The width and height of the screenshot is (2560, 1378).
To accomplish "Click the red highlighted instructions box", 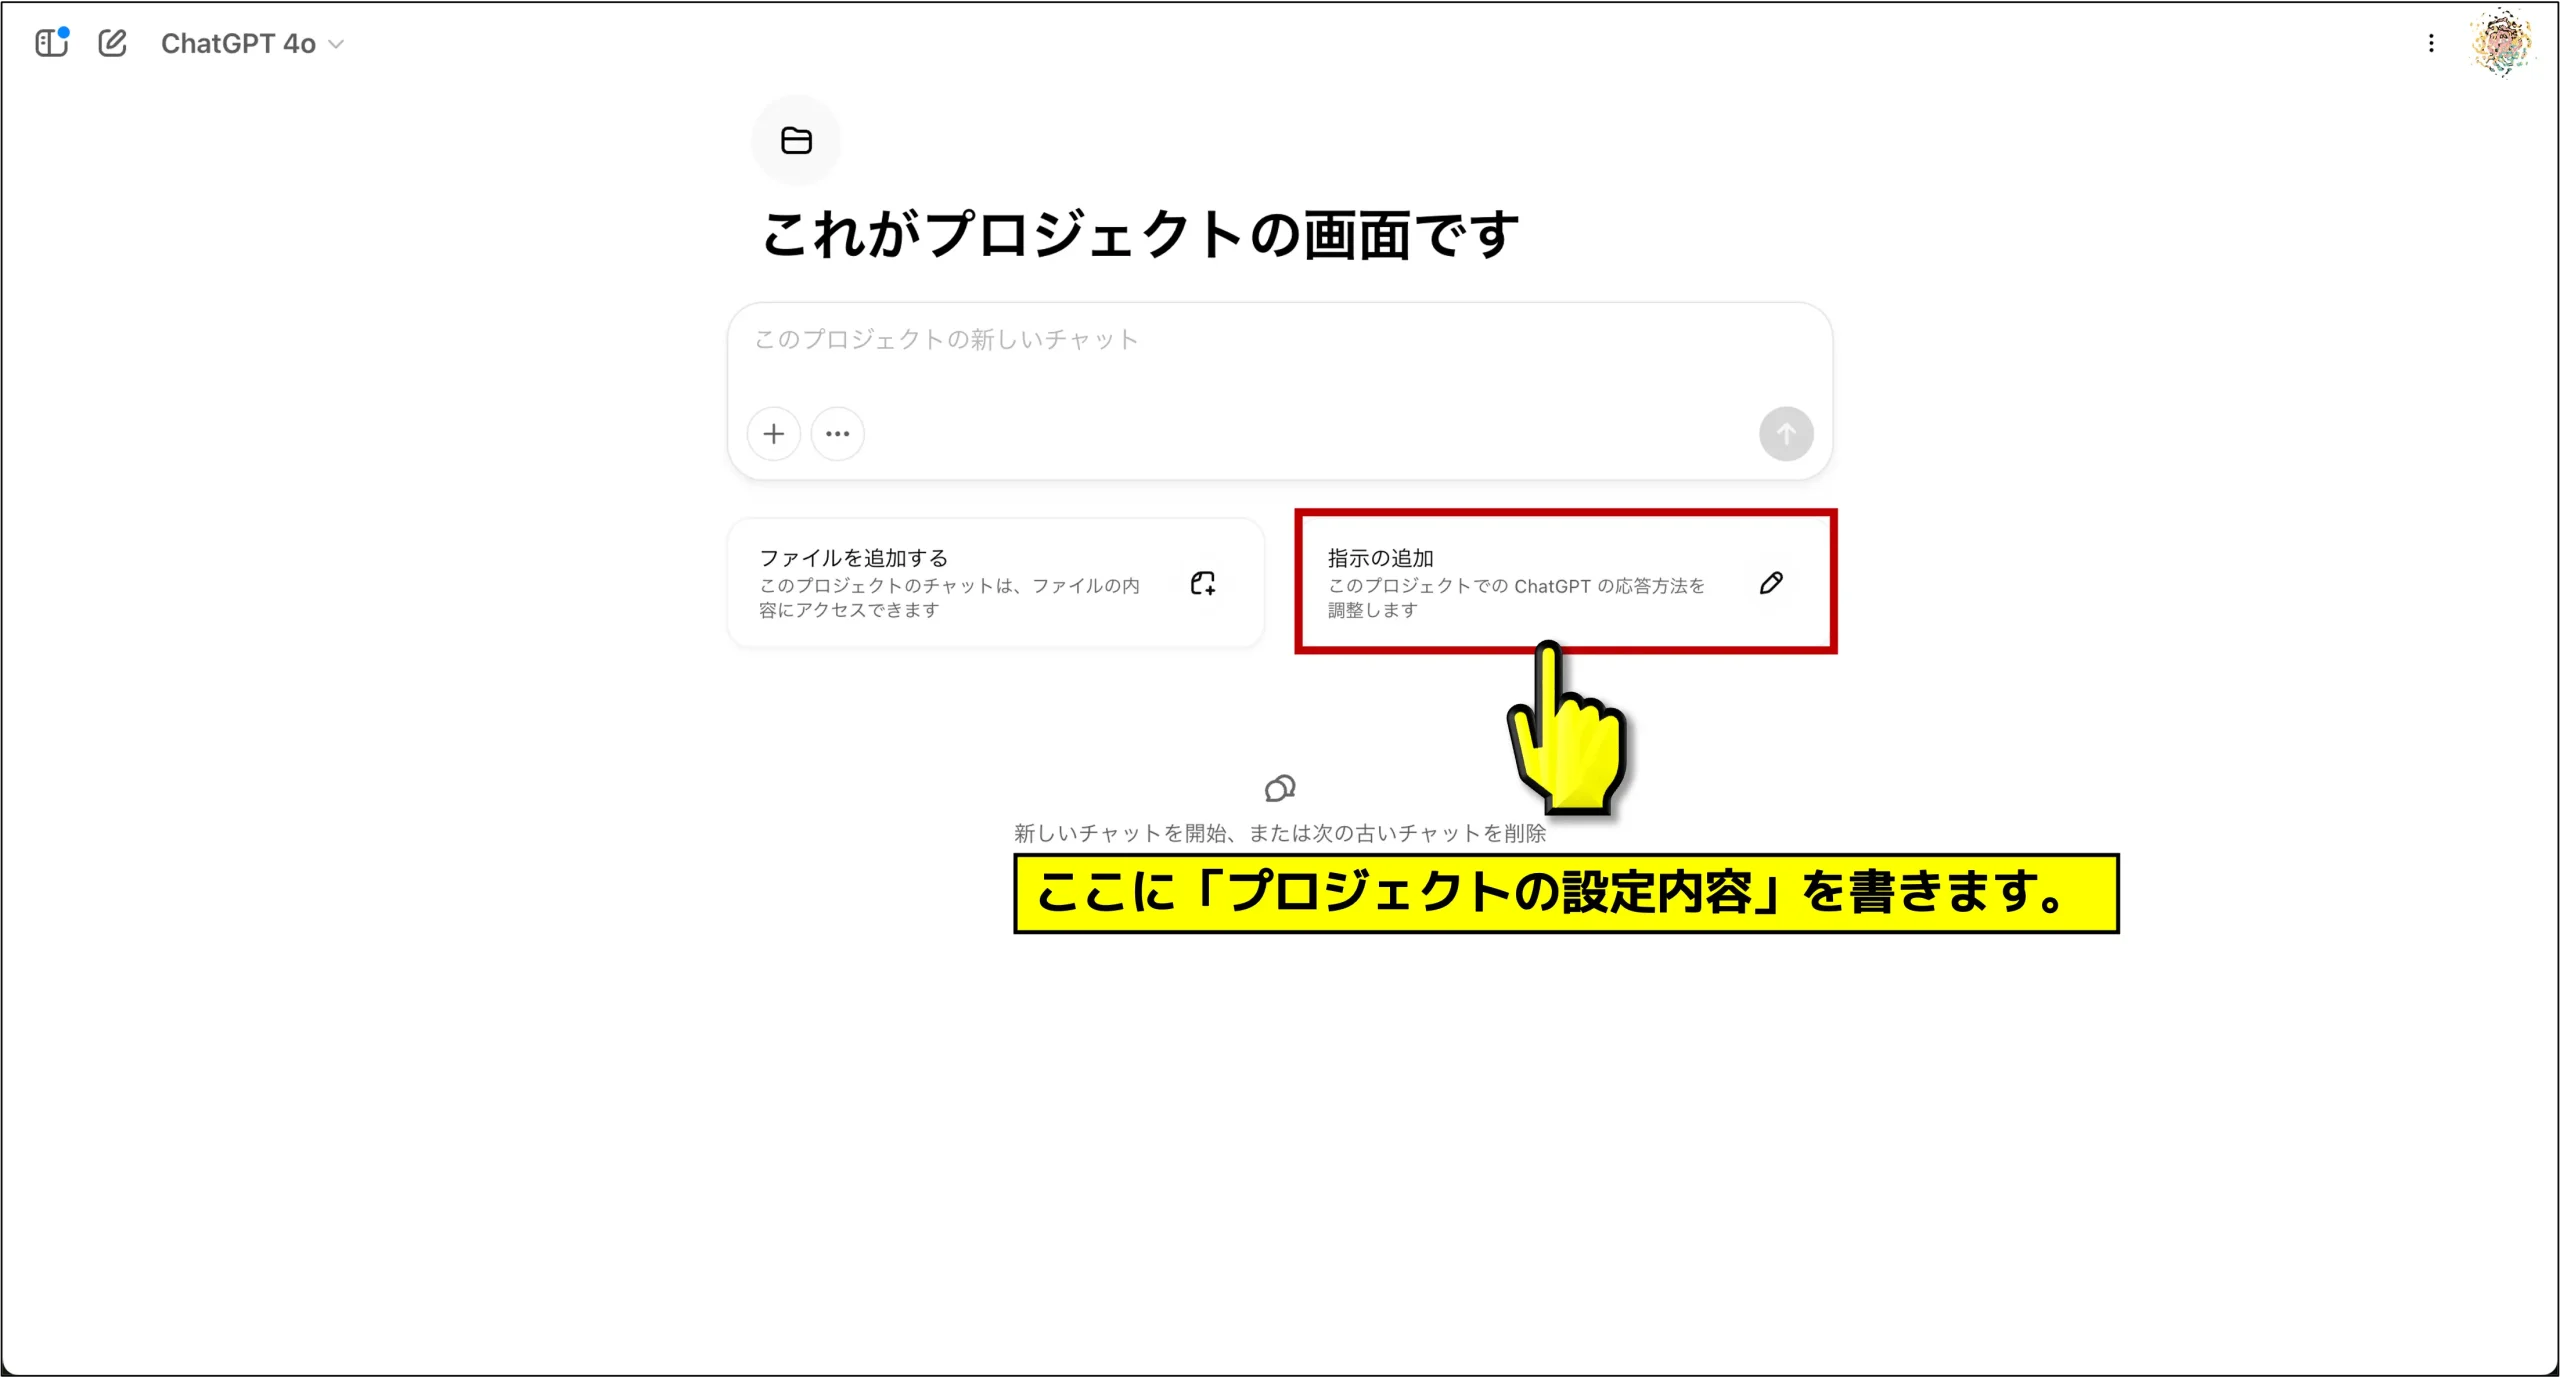I will pyautogui.click(x=1565, y=583).
